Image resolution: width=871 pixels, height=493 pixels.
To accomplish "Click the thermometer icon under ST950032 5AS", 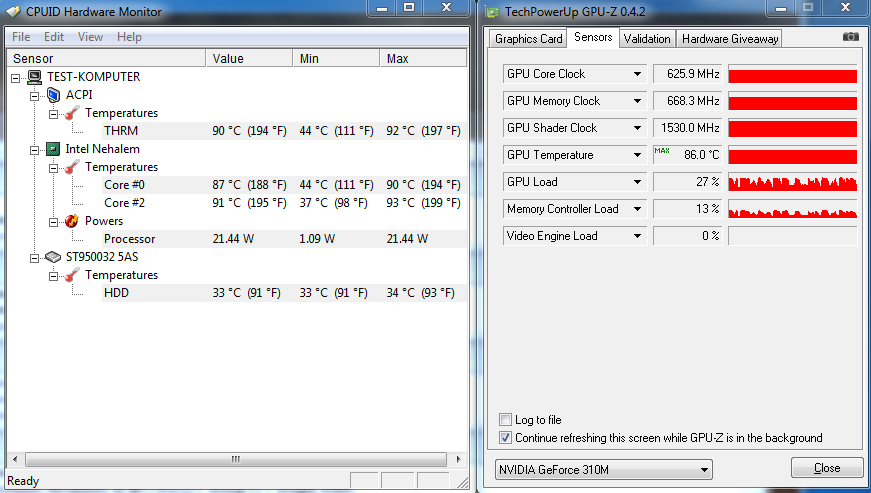I will pos(72,275).
